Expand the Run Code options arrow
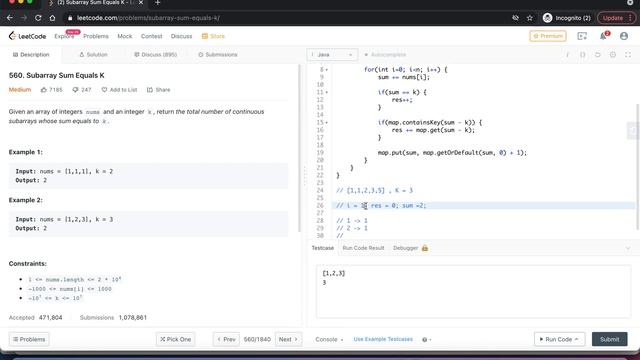 click(576, 339)
